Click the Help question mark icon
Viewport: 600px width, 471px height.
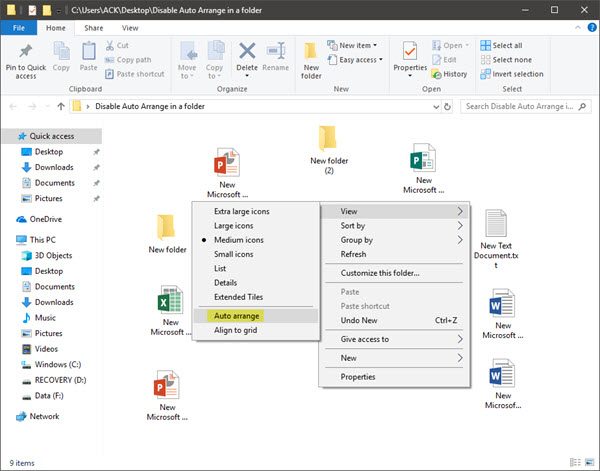[x=592, y=28]
